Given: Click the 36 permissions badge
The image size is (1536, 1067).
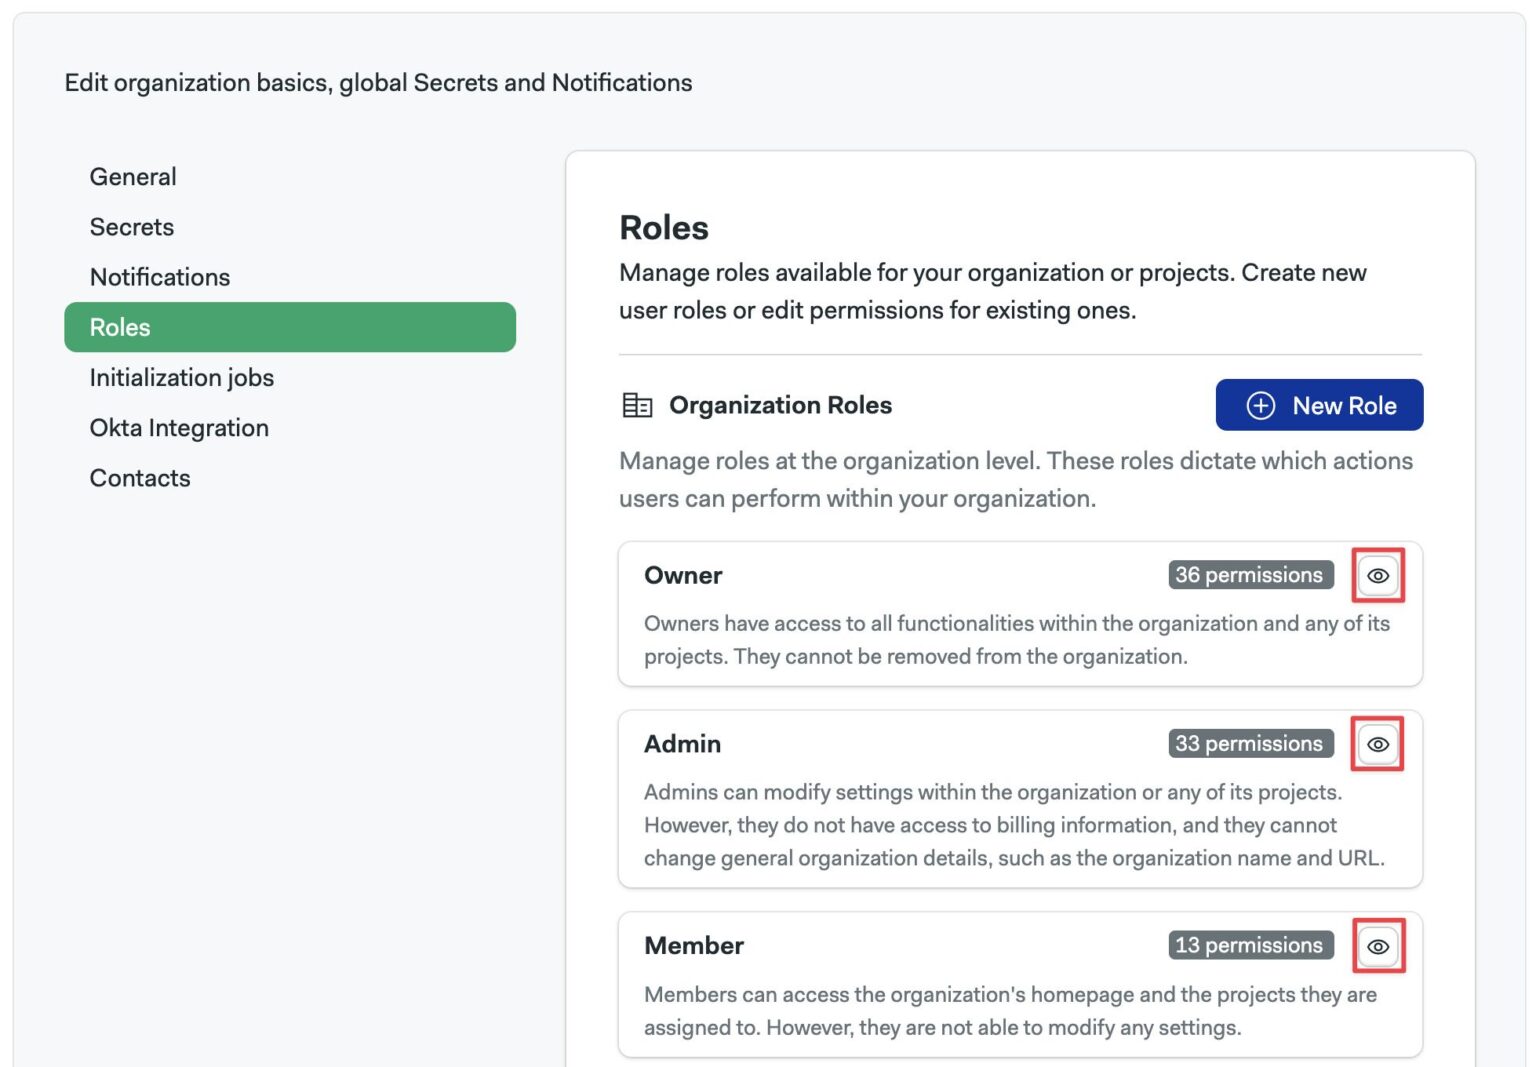Looking at the screenshot, I should click(1250, 575).
